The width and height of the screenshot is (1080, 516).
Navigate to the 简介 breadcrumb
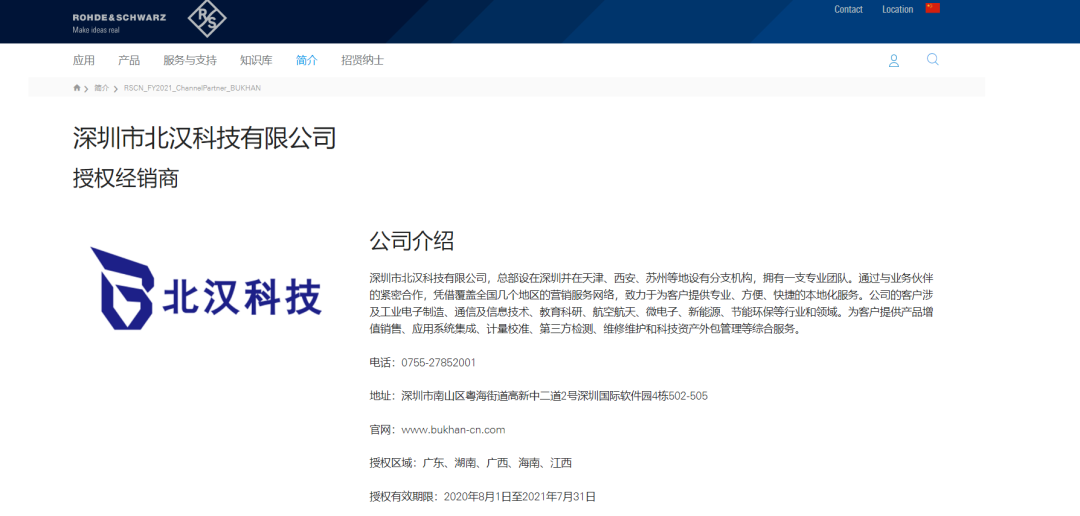point(102,88)
